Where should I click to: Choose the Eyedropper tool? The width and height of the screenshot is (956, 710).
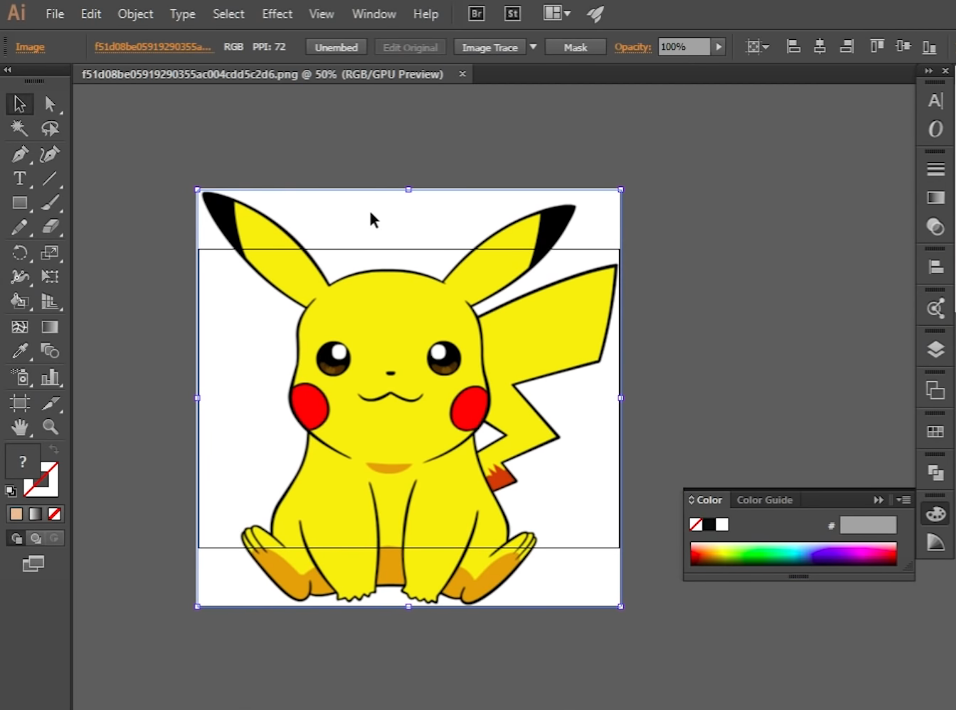point(20,351)
